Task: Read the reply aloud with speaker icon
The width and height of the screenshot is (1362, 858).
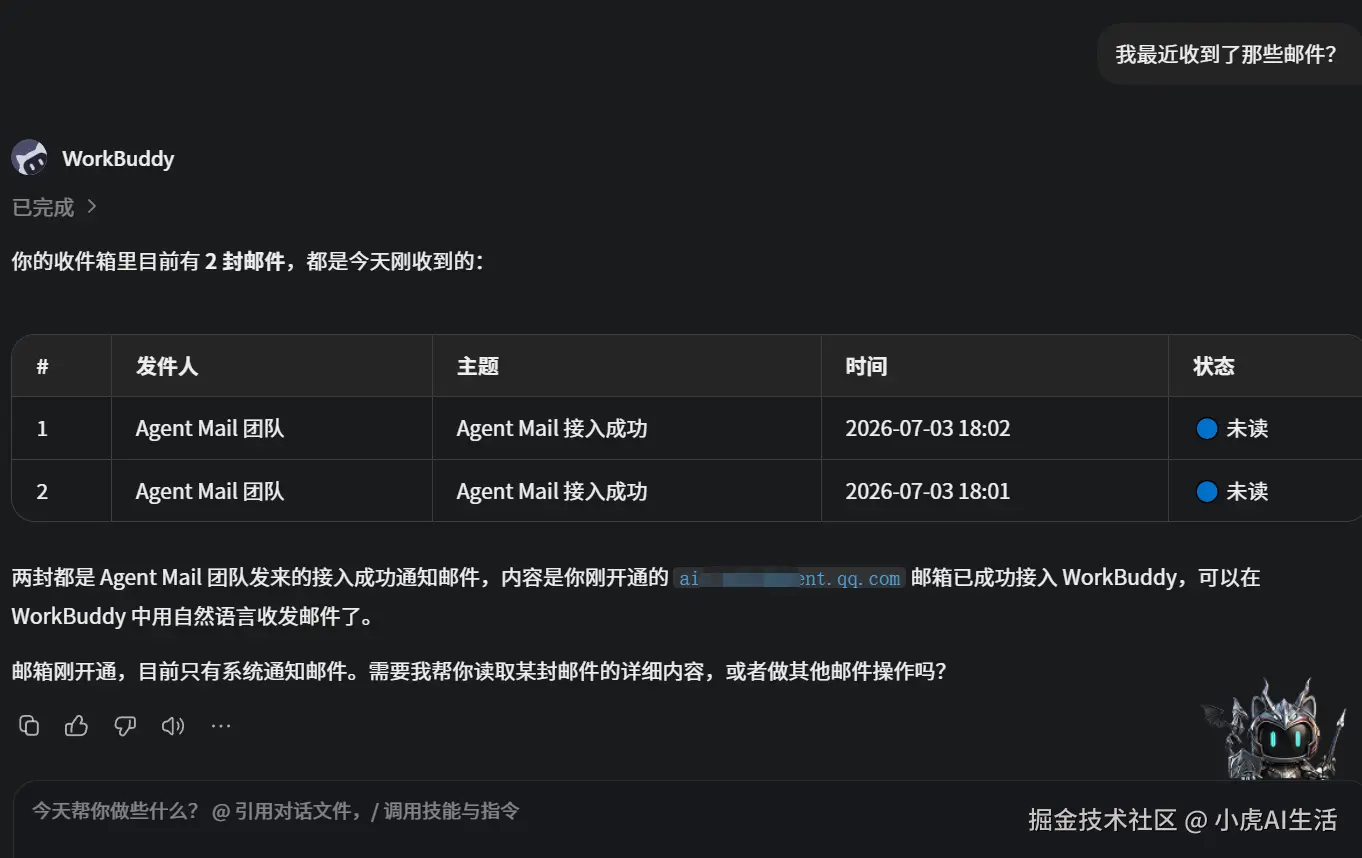Action: tap(173, 726)
